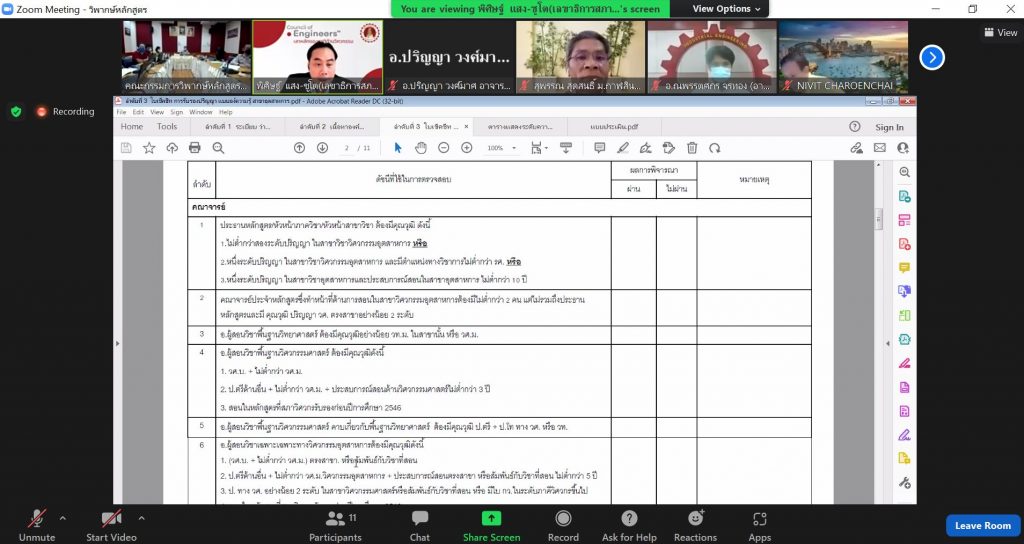1024x544 pixels.
Task: Open the Zoom Apps icon
Action: [x=759, y=519]
